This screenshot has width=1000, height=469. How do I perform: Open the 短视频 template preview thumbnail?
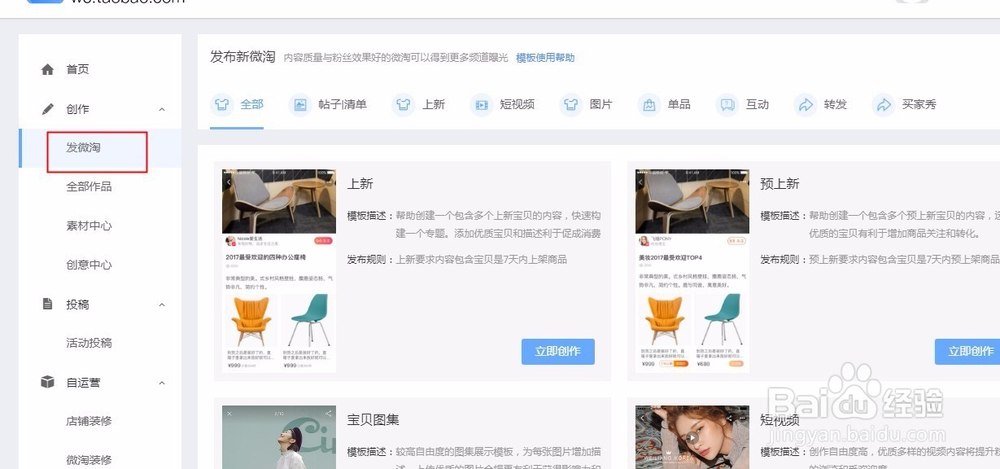coord(693,437)
